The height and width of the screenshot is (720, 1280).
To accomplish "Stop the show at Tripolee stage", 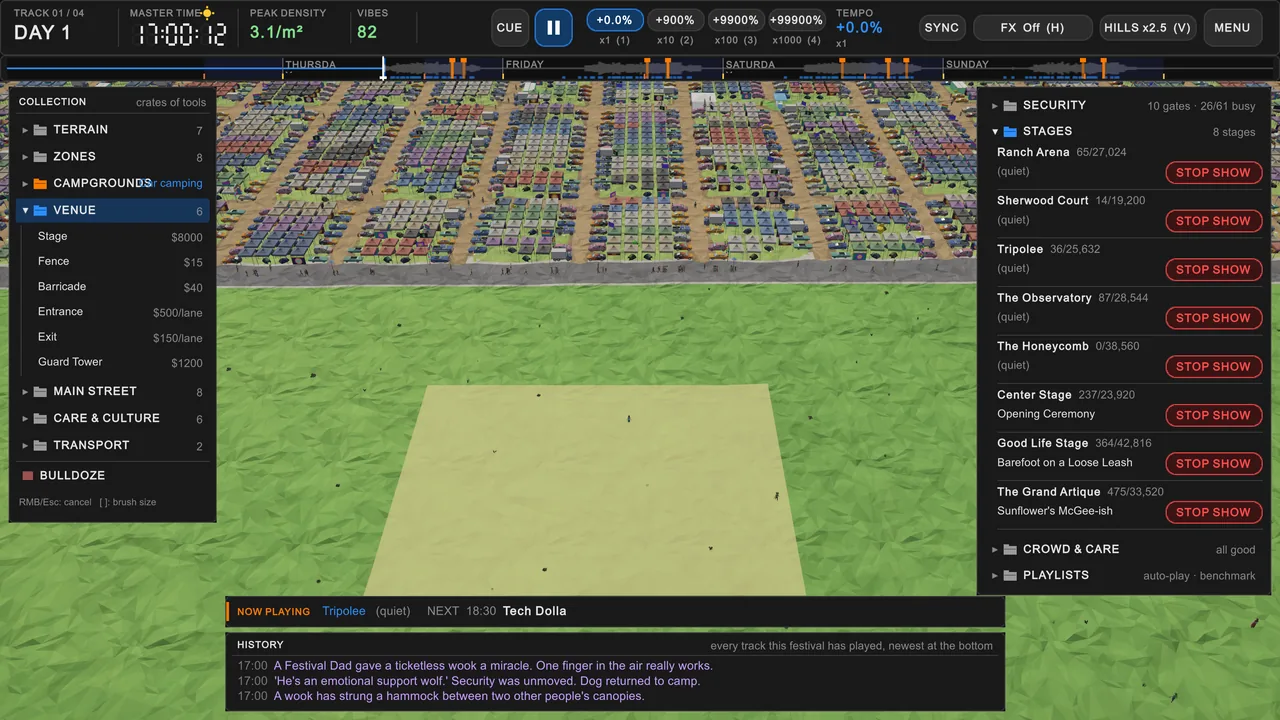I will coord(1213,270).
